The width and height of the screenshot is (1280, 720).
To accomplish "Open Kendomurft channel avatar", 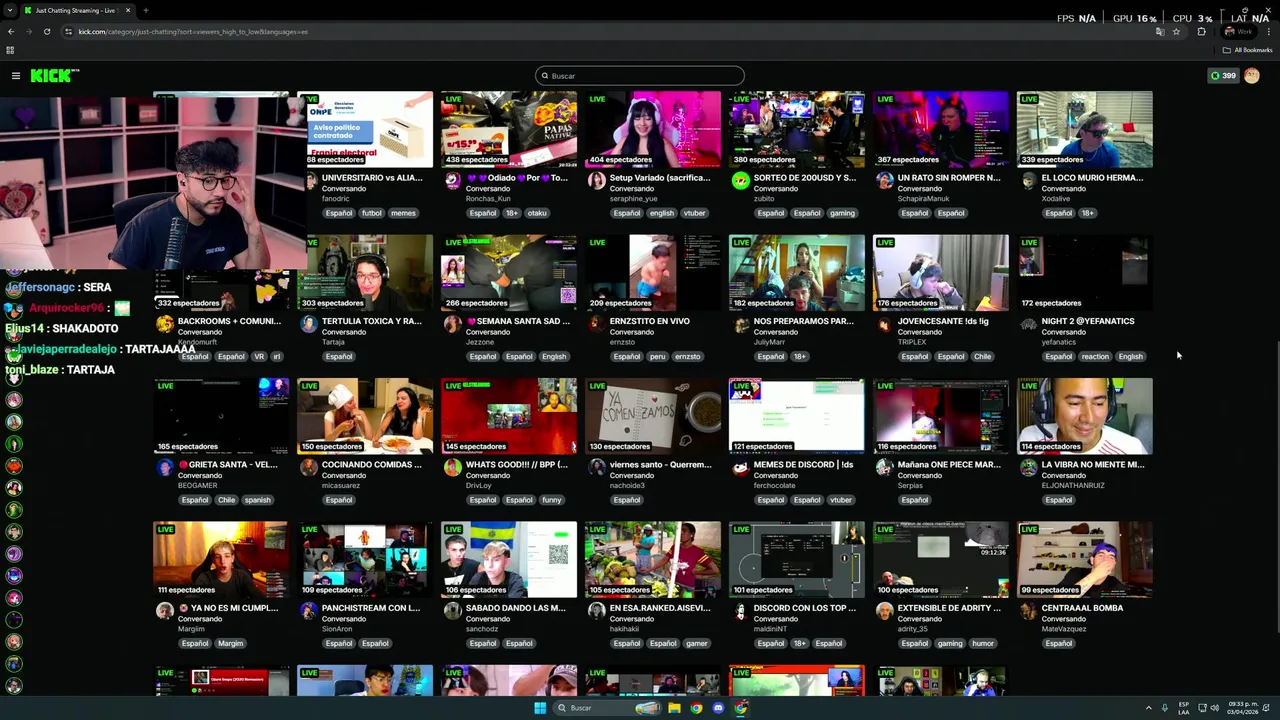I will [165, 324].
